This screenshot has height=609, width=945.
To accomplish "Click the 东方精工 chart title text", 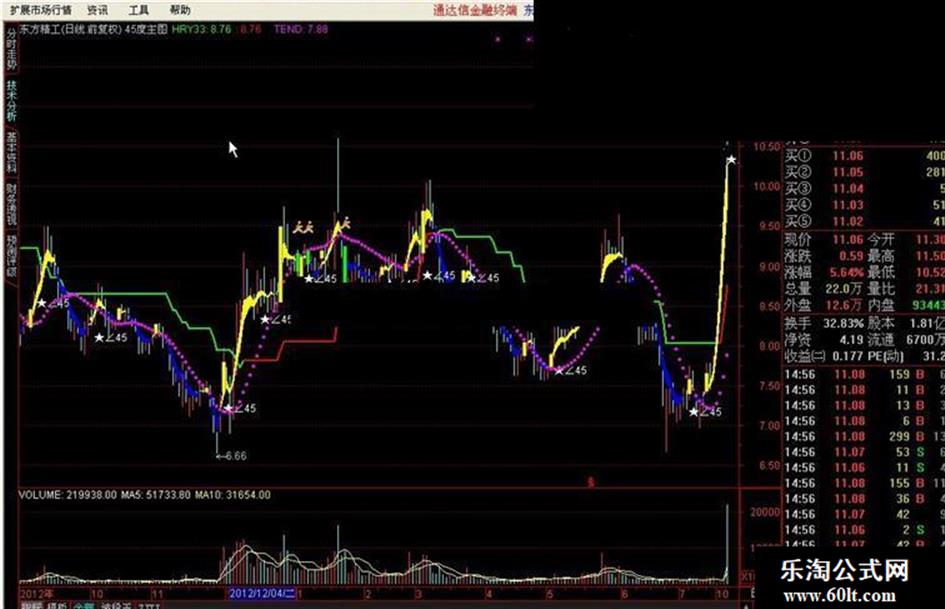I will pyautogui.click(x=41, y=29).
